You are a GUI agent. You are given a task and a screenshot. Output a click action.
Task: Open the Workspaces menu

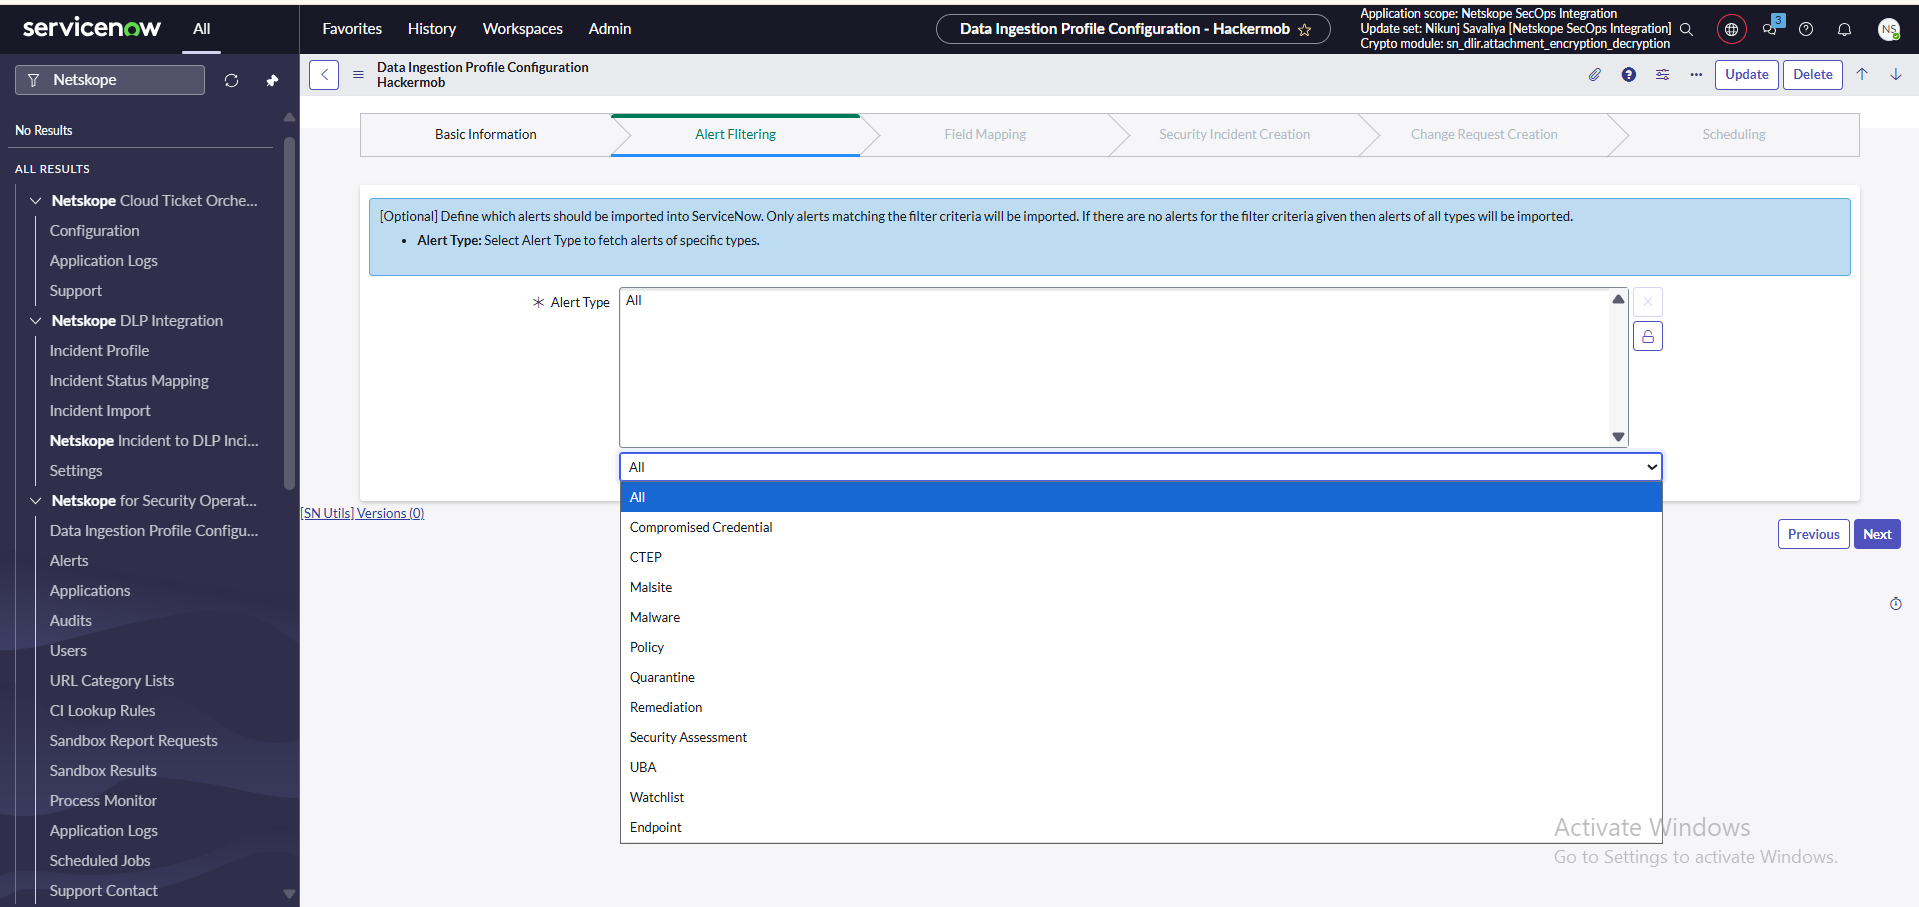point(523,29)
